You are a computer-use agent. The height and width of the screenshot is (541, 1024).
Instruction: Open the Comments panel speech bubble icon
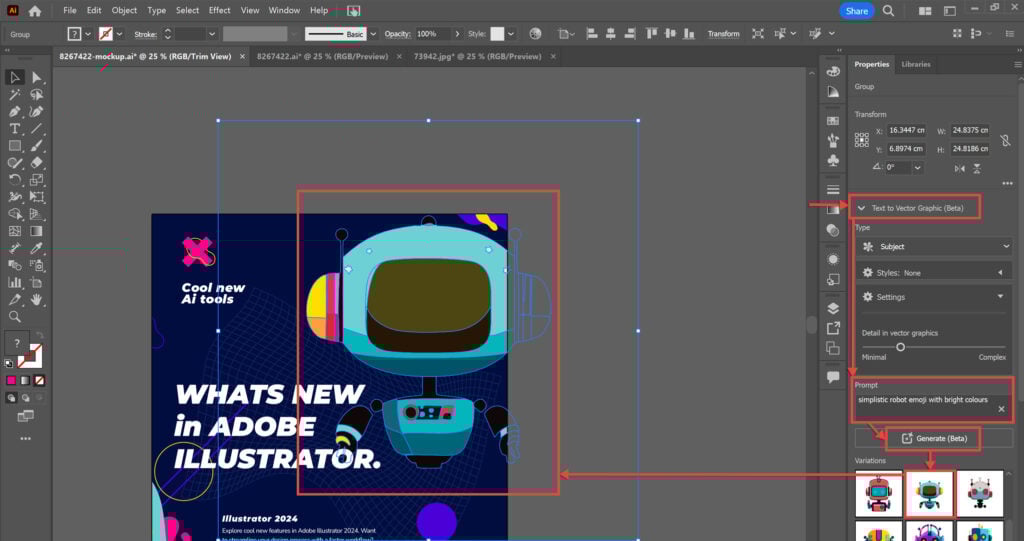[833, 377]
